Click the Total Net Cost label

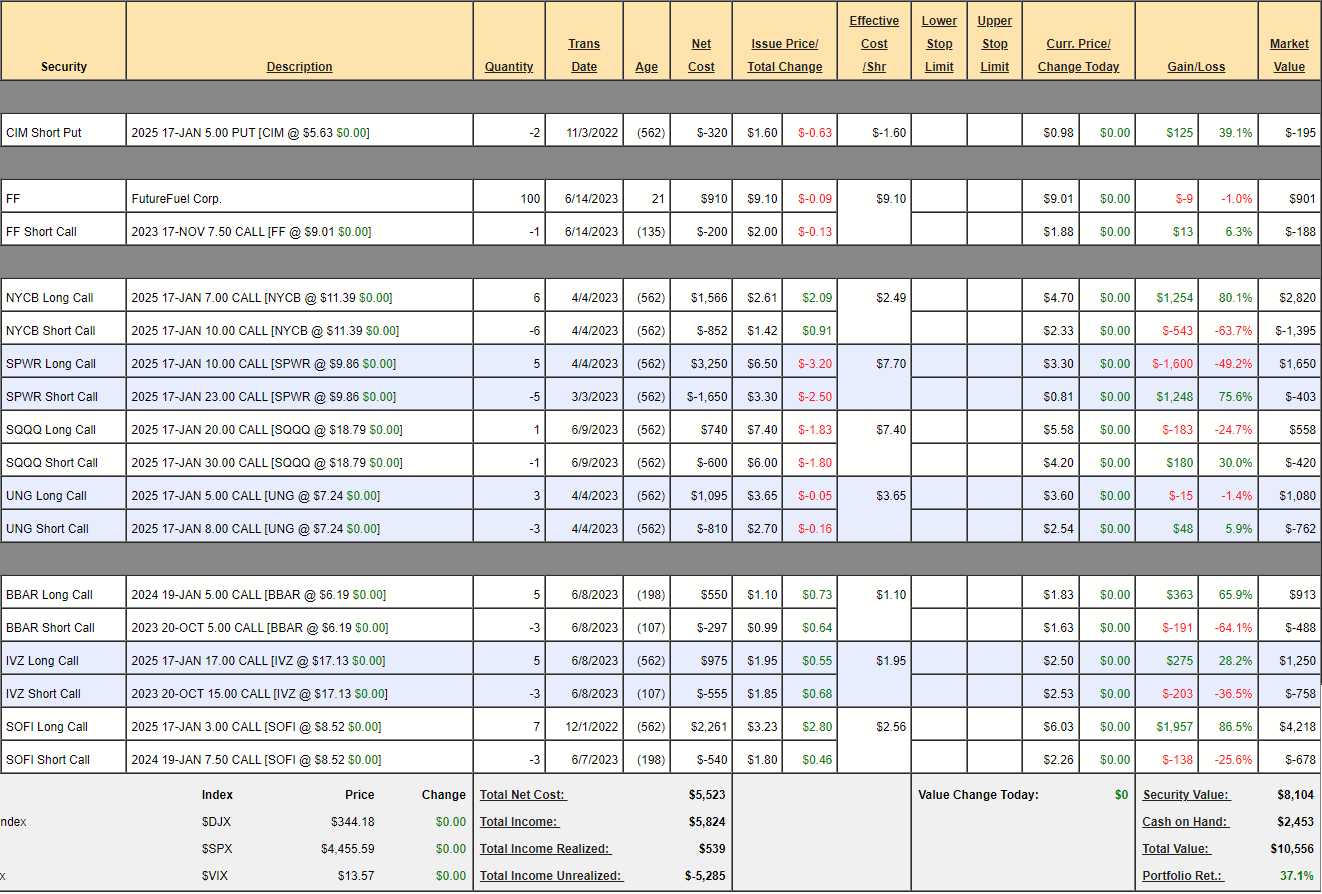[x=523, y=795]
